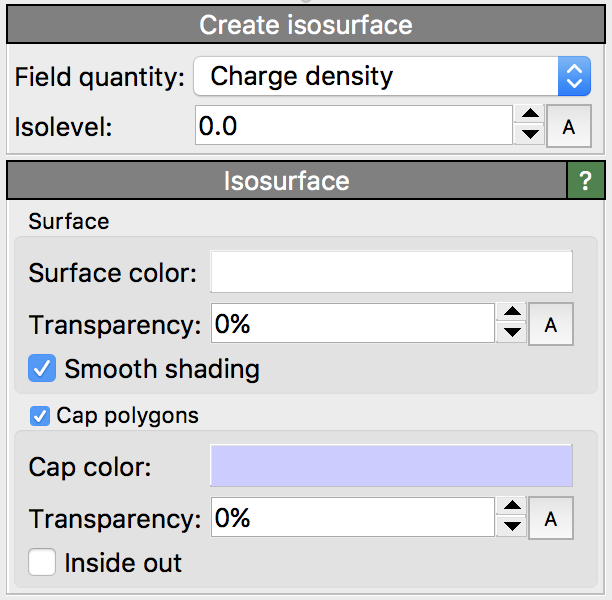Viewport: 612px width, 600px height.
Task: Click the Create isosurface panel header
Action: [305, 26]
